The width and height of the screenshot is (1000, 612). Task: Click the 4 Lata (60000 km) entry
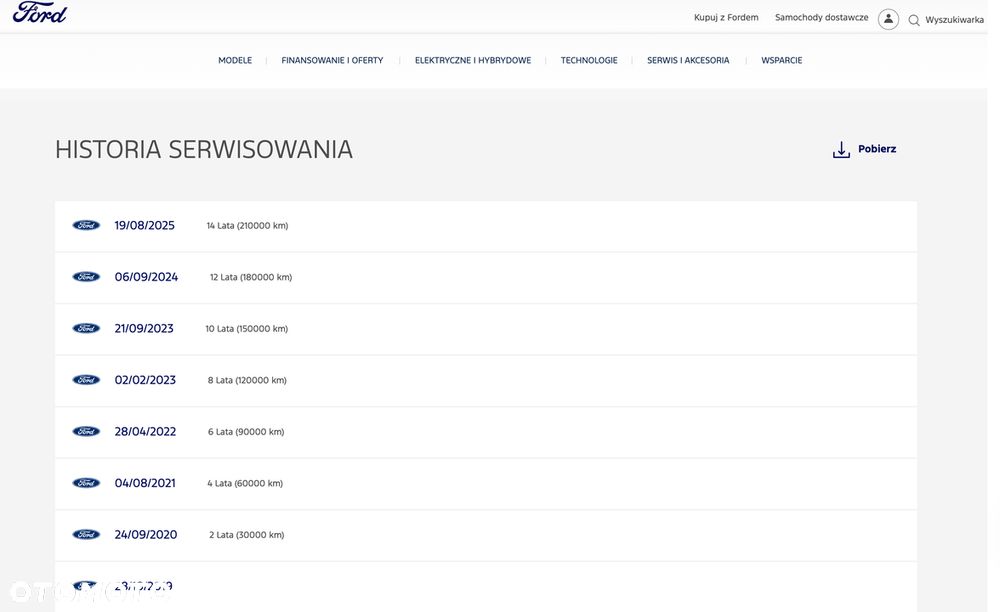click(245, 484)
